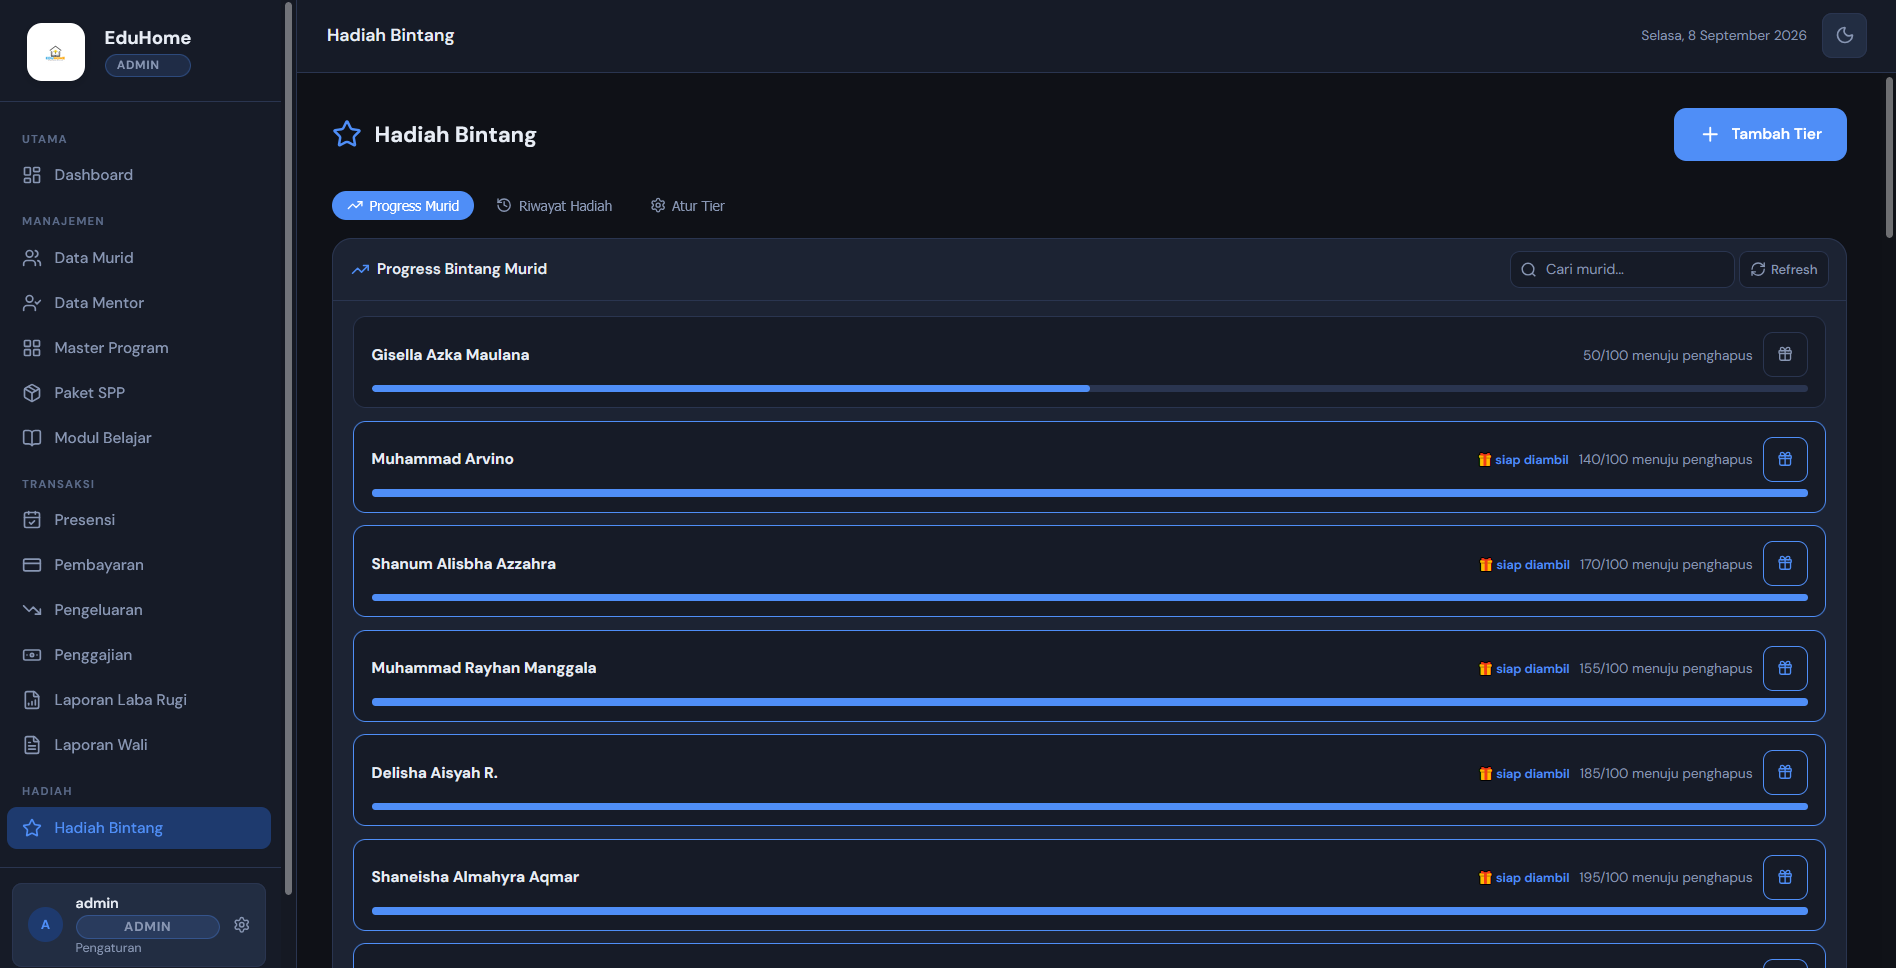Viewport: 1896px width, 968px height.
Task: Click the 195/100 menuju penghapus text
Action: coord(1666,877)
